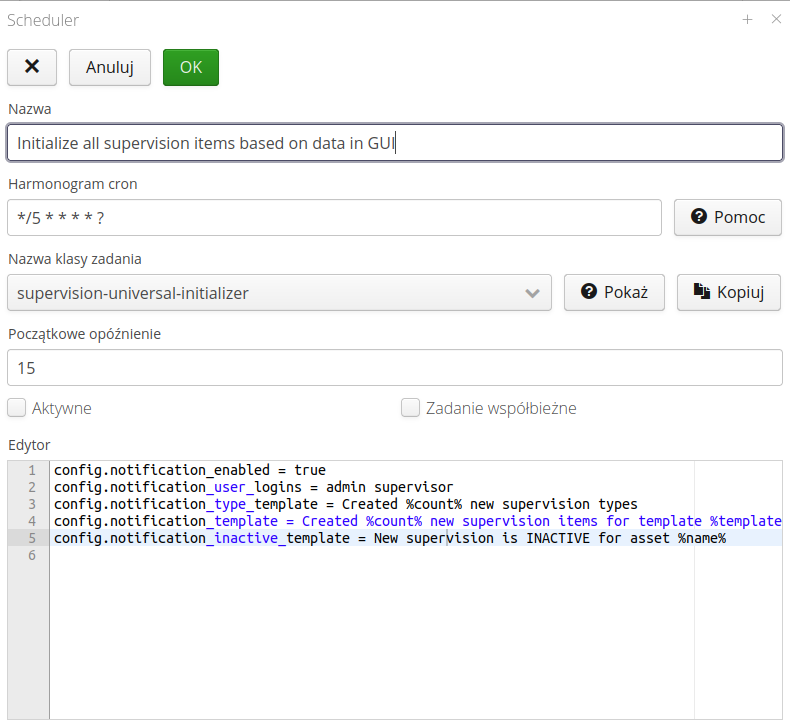This screenshot has height=726, width=790.
Task: Click the notification_inactive_template editor line
Action: (389, 538)
